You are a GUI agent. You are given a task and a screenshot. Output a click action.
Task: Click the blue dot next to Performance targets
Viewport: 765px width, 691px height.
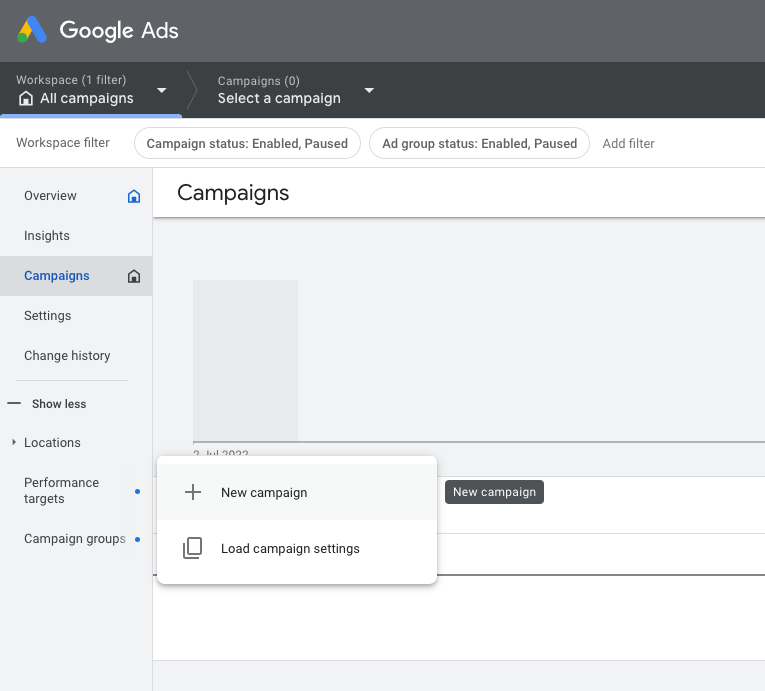pyautogui.click(x=138, y=491)
